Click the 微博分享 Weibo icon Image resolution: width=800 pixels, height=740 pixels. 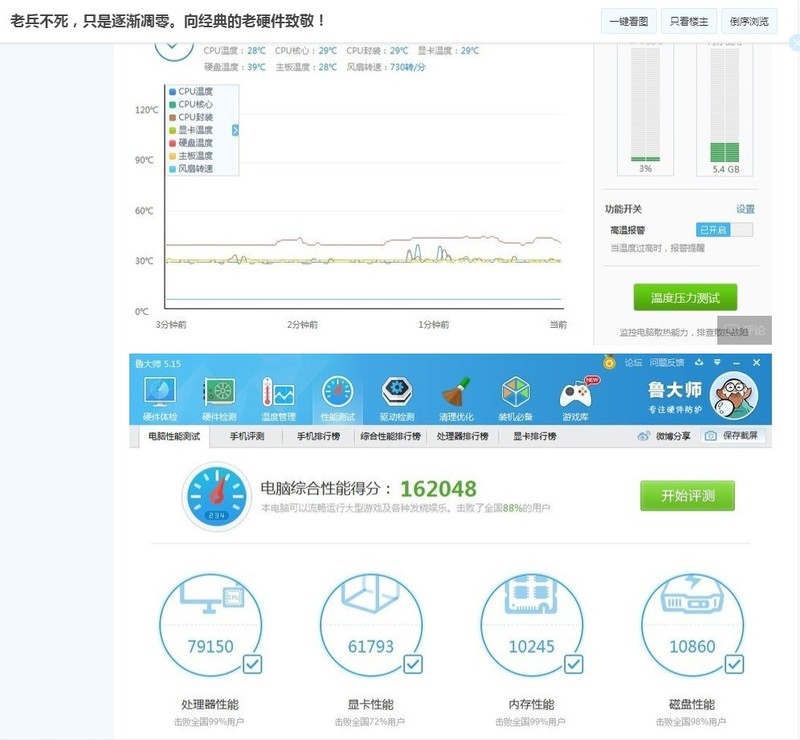(644, 436)
